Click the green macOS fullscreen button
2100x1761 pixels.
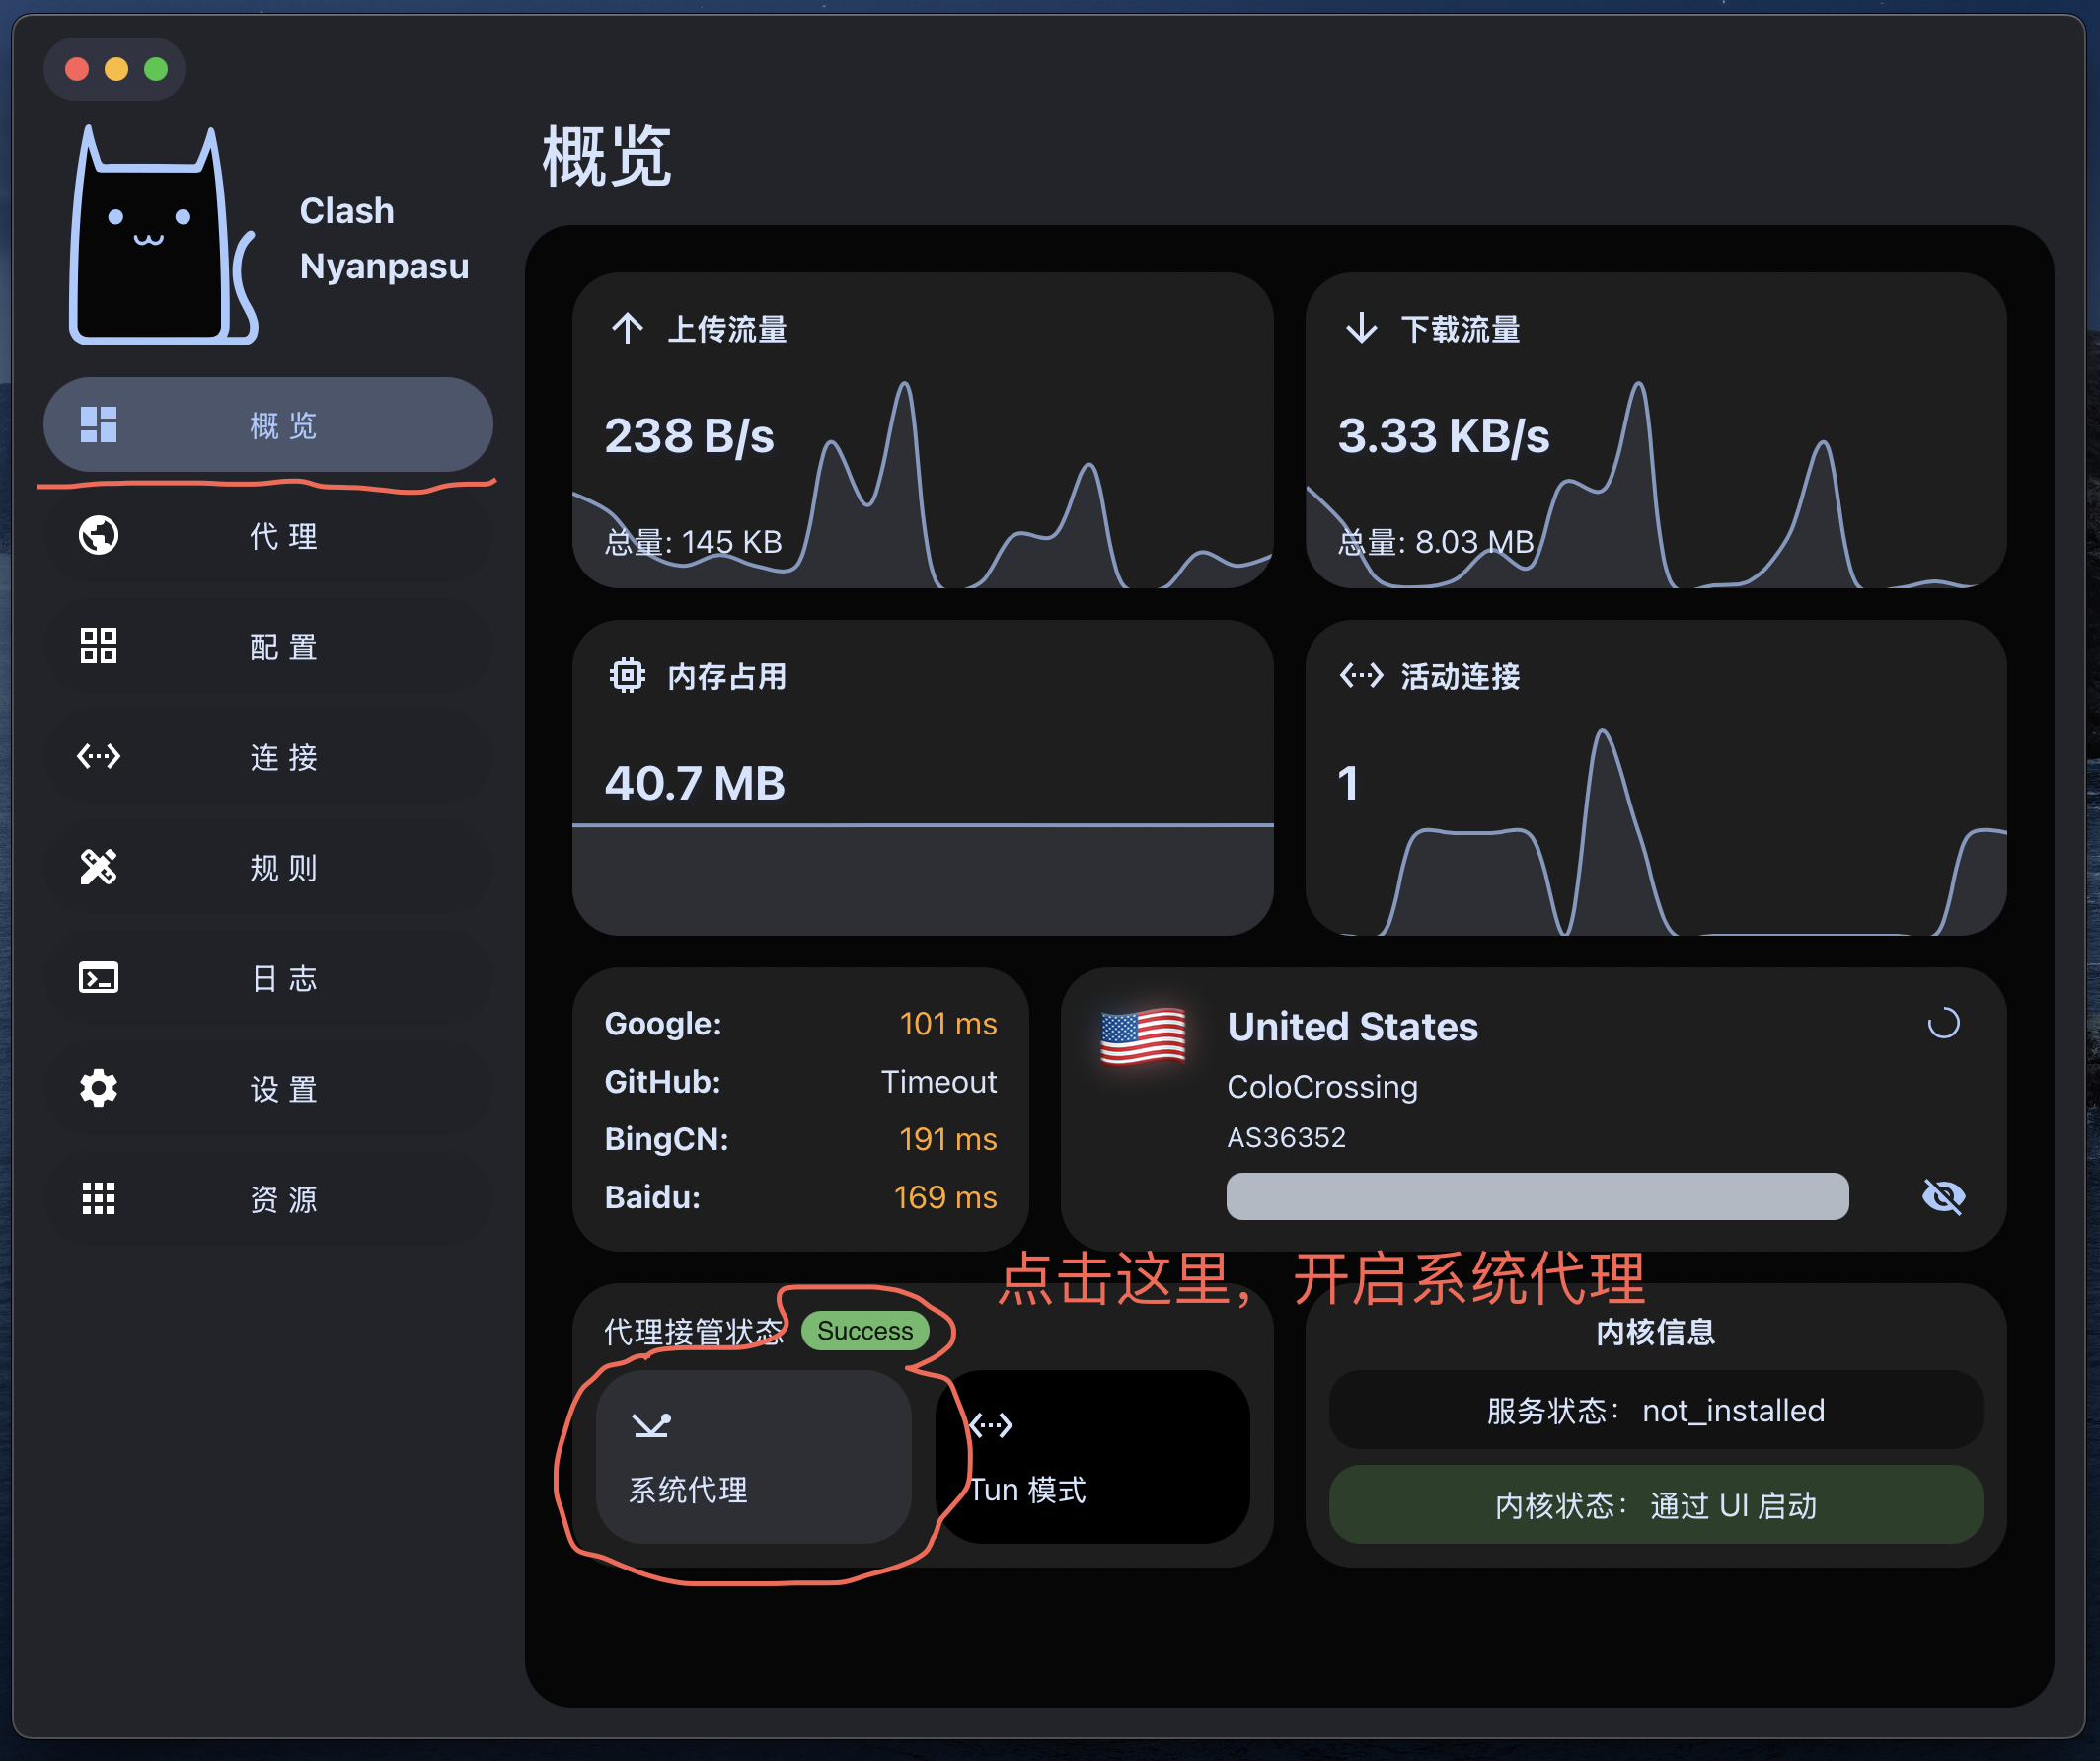tap(156, 69)
